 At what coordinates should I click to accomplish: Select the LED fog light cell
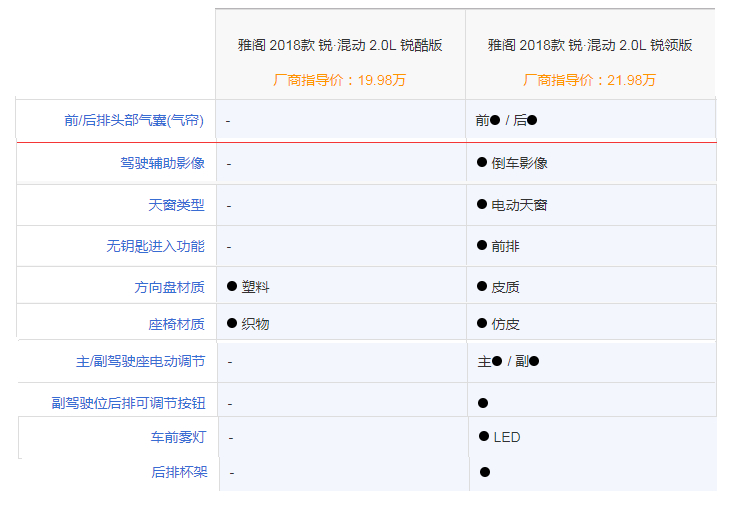click(500, 437)
